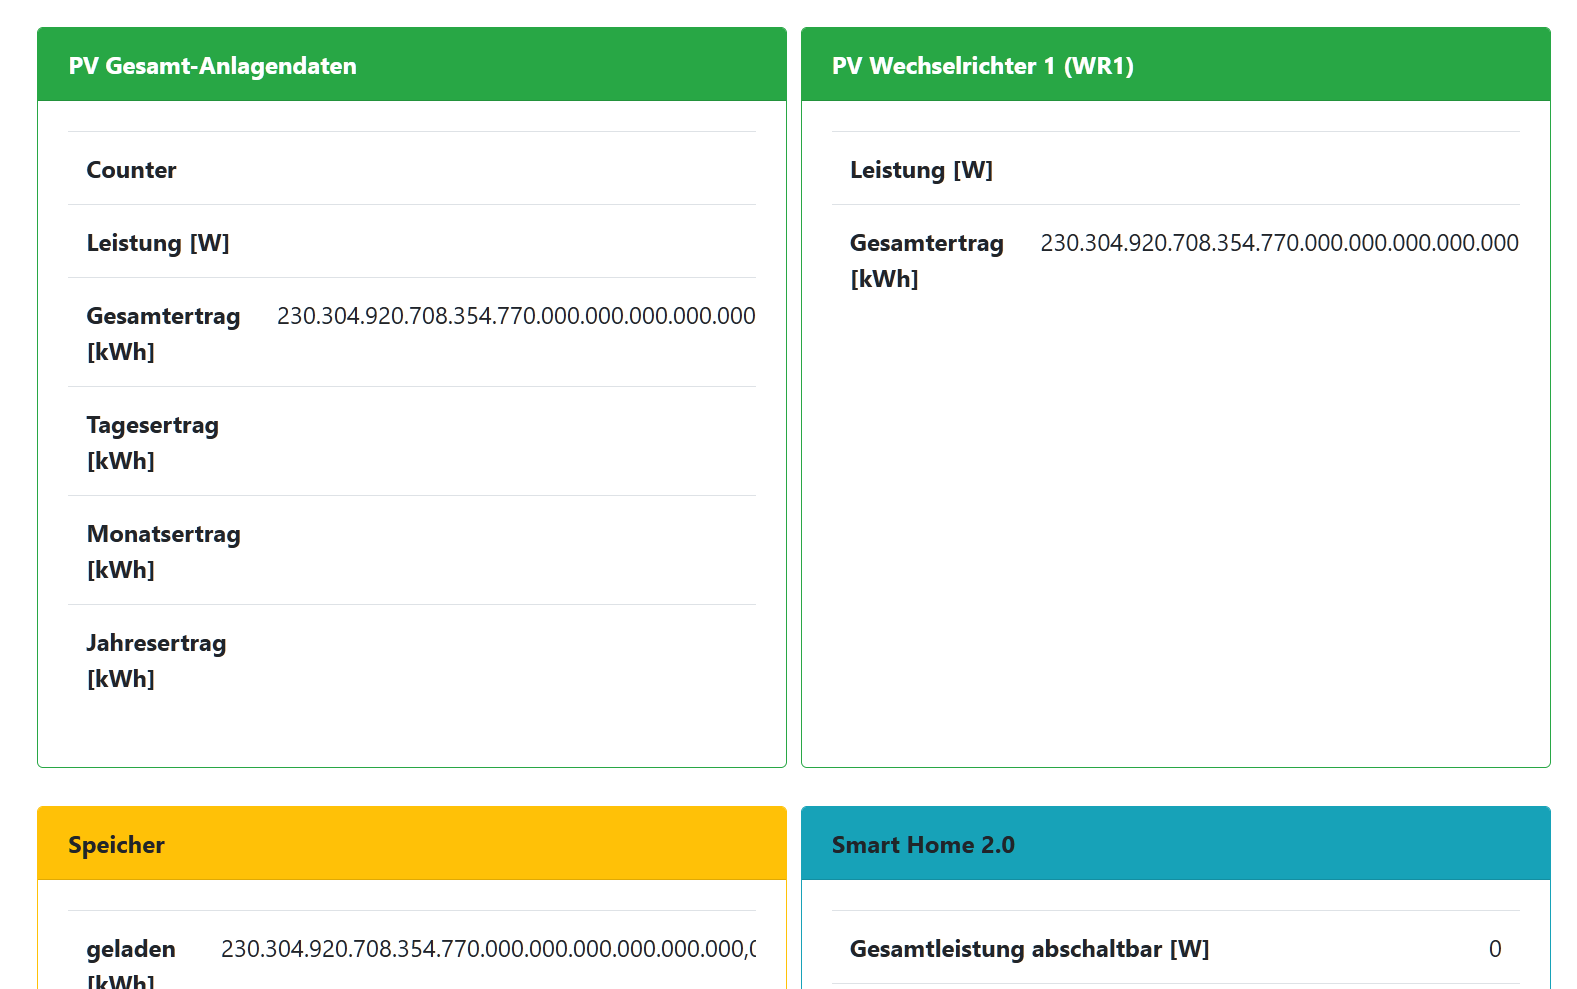Click the PV Wechselrichter 1 (WR1) header
This screenshot has height=989, width=1577.
(x=982, y=66)
